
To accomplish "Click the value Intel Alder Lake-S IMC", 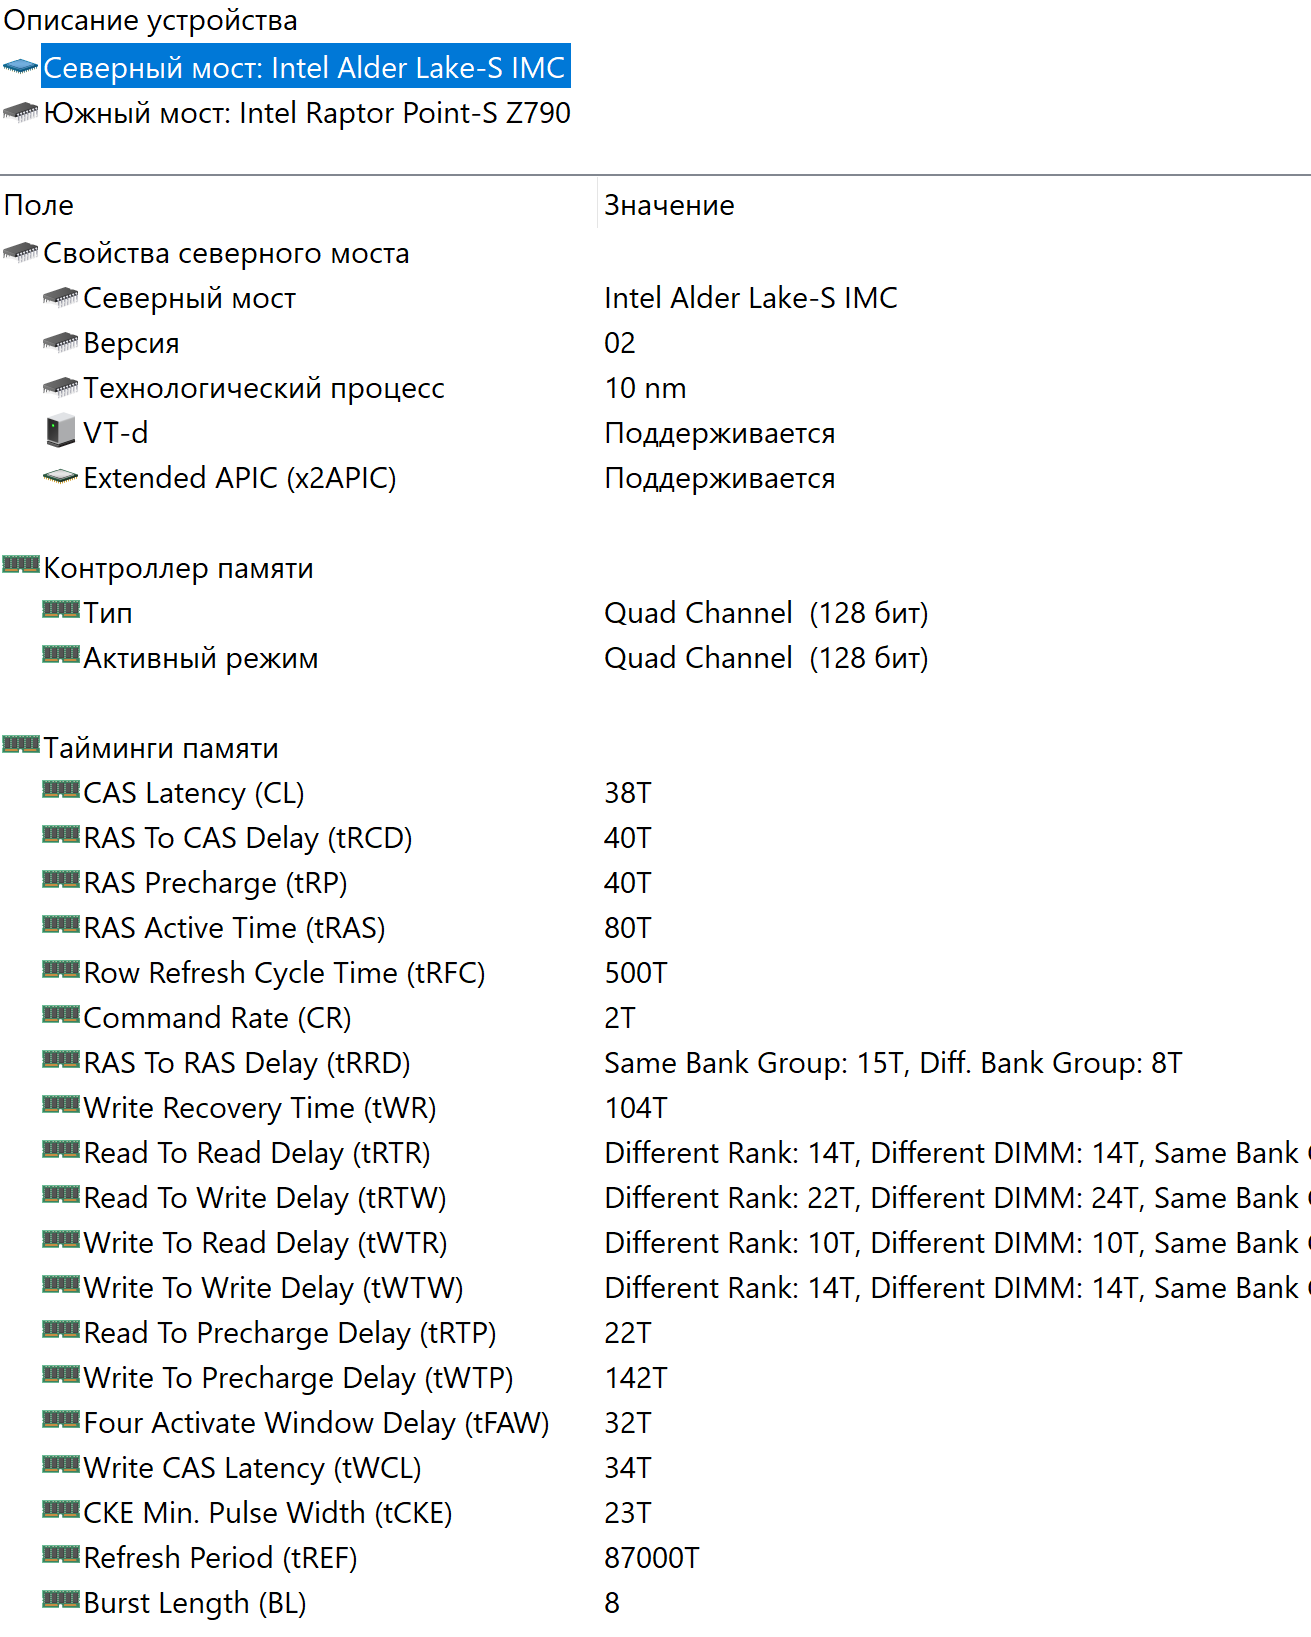I will coord(751,298).
